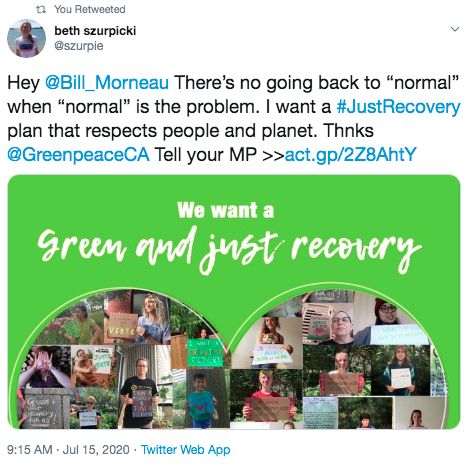Click the Green and just recovery script text
This screenshot has width=471, height=469.
tap(229, 250)
